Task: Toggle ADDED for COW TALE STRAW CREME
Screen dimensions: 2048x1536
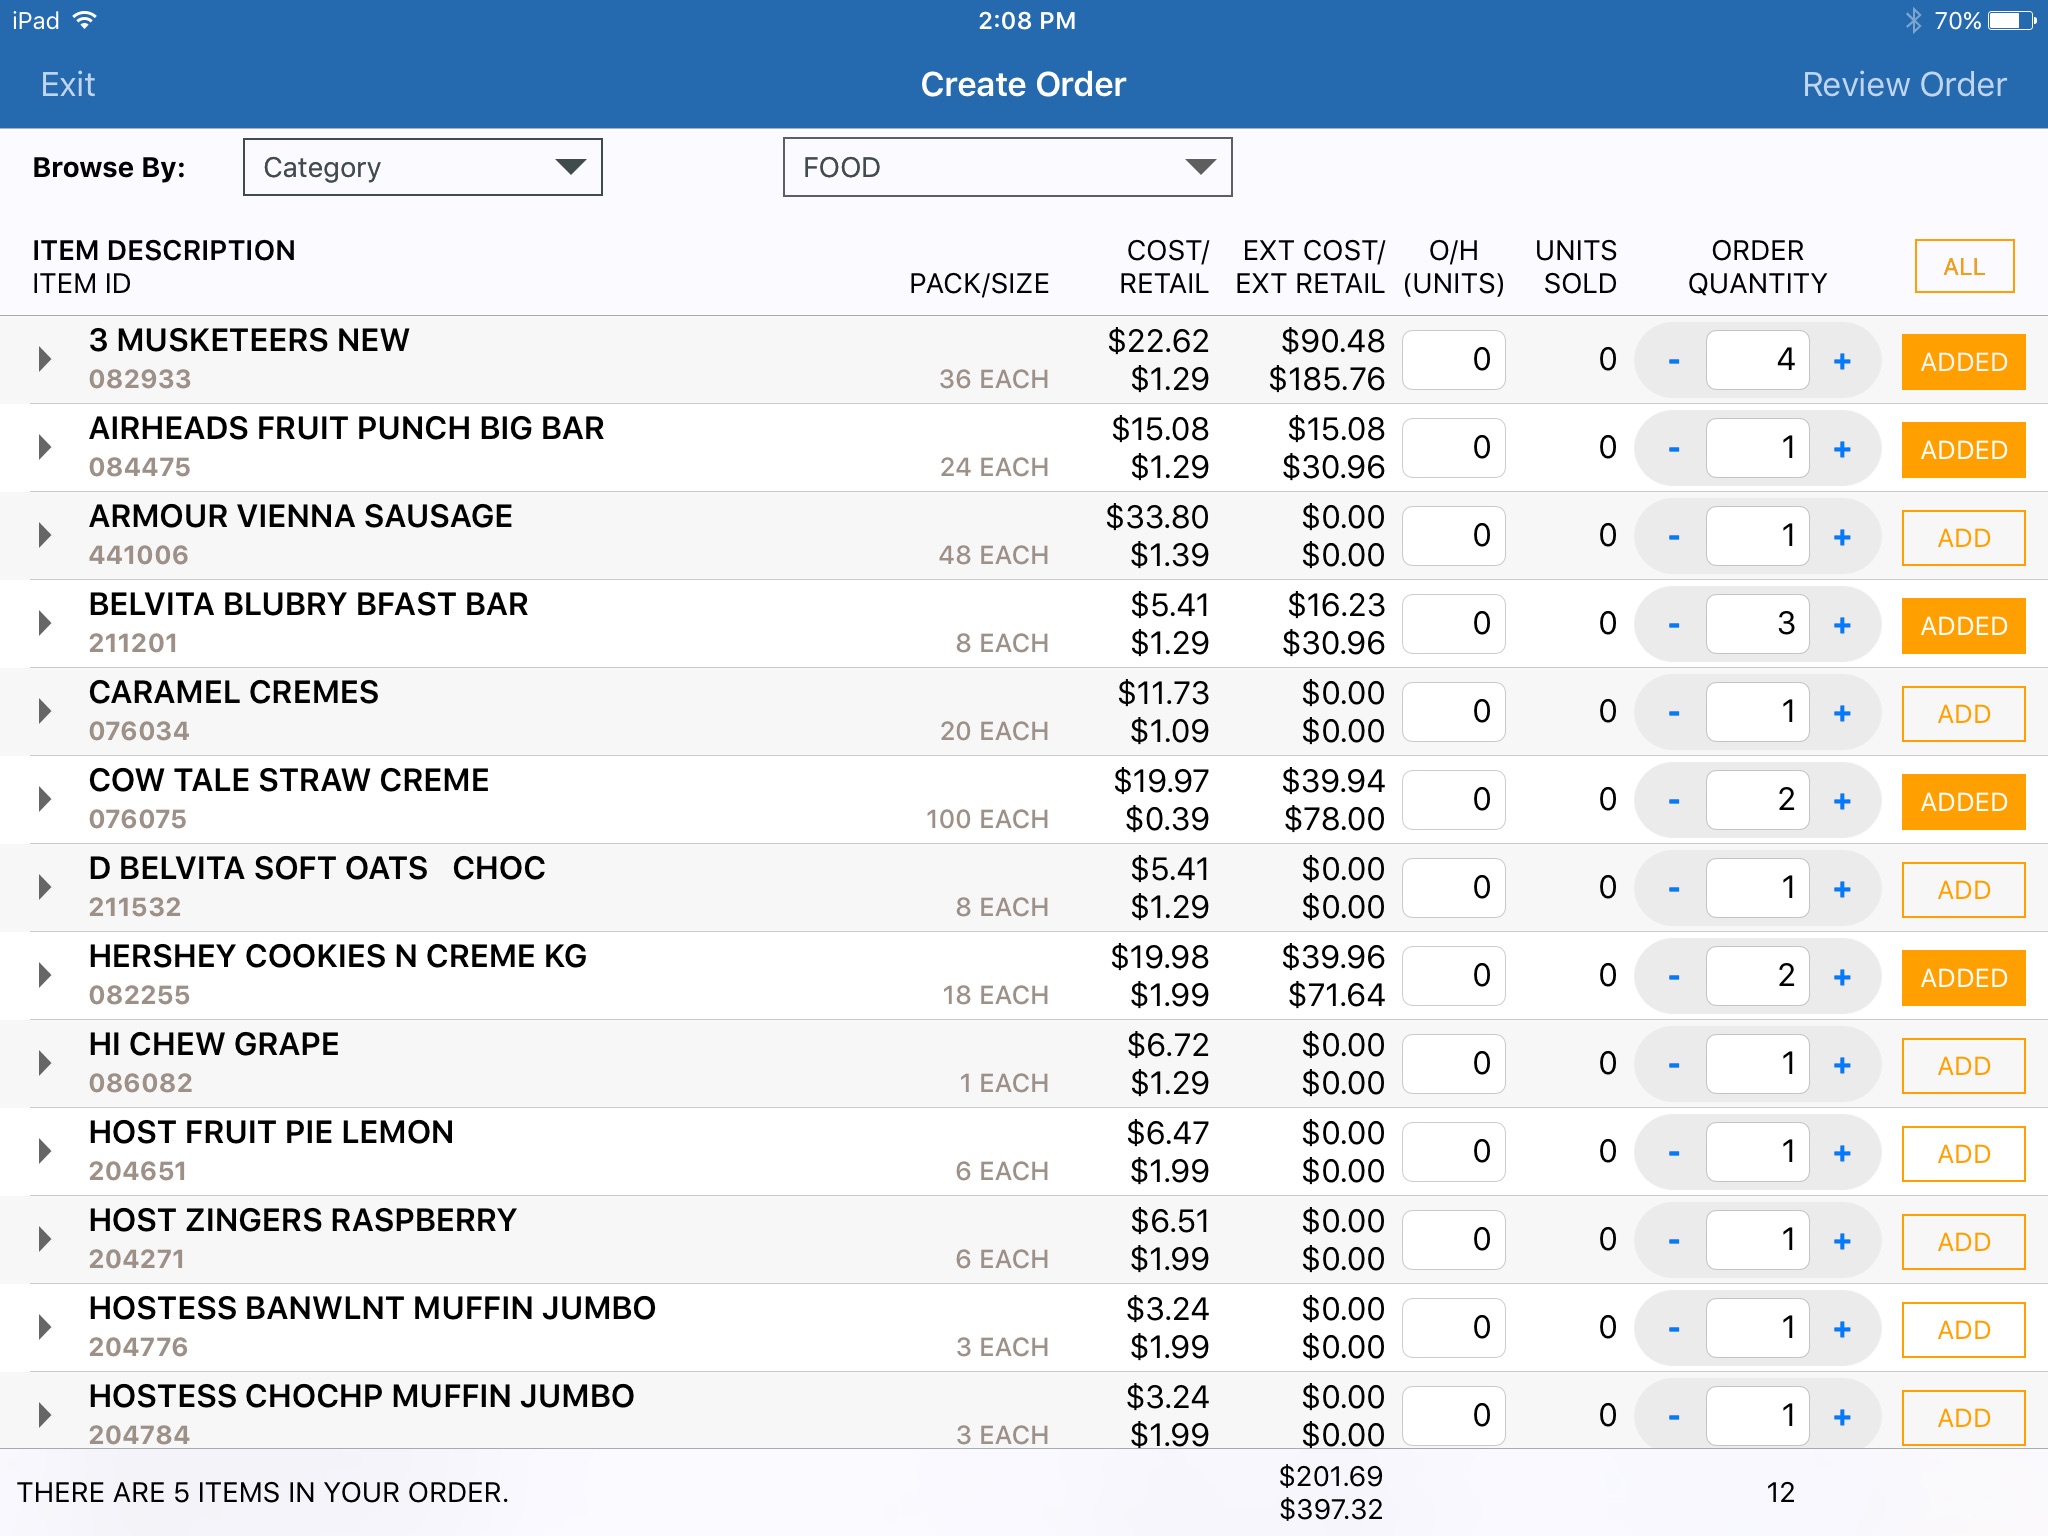Action: tap(1963, 802)
